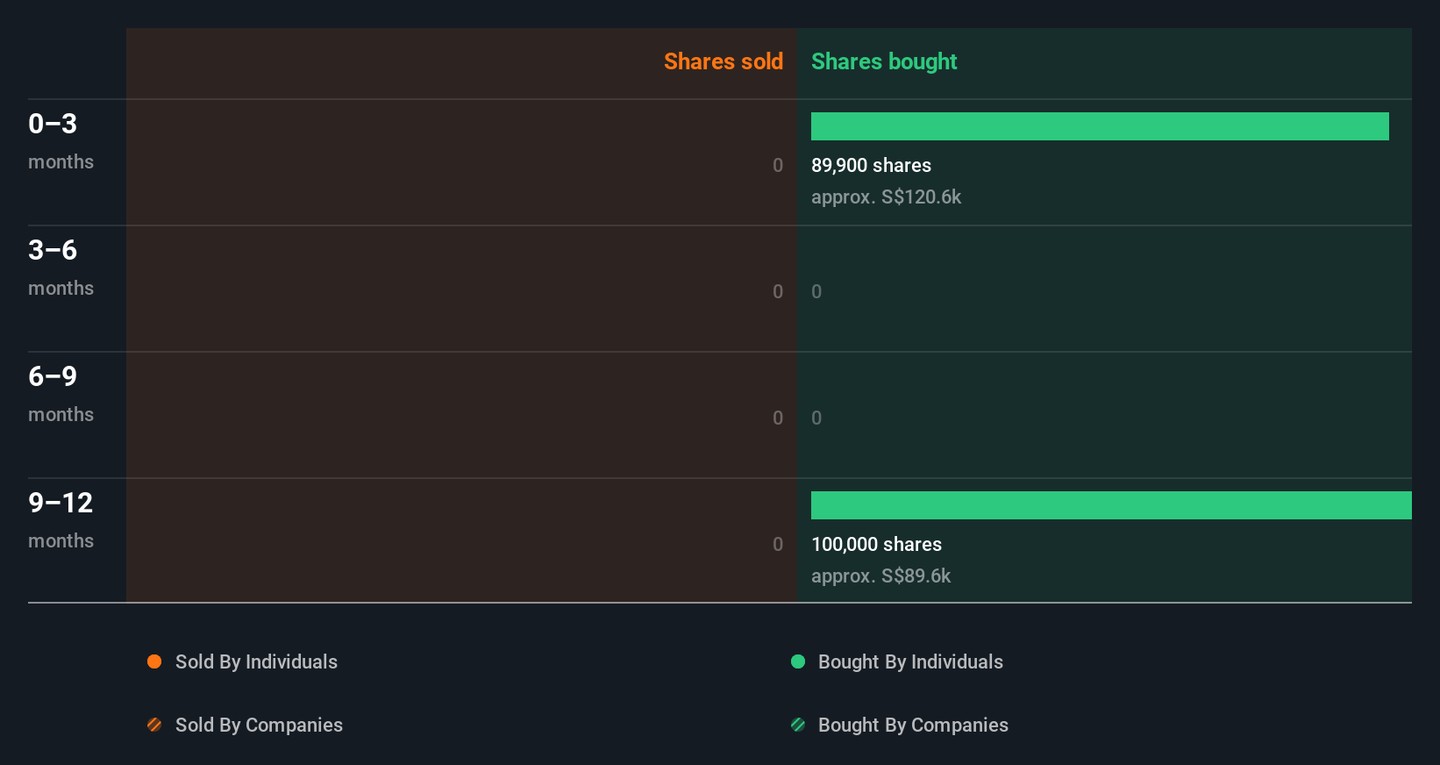Select the 0–3 months green bought bar
The width and height of the screenshot is (1440, 765).
(1099, 126)
